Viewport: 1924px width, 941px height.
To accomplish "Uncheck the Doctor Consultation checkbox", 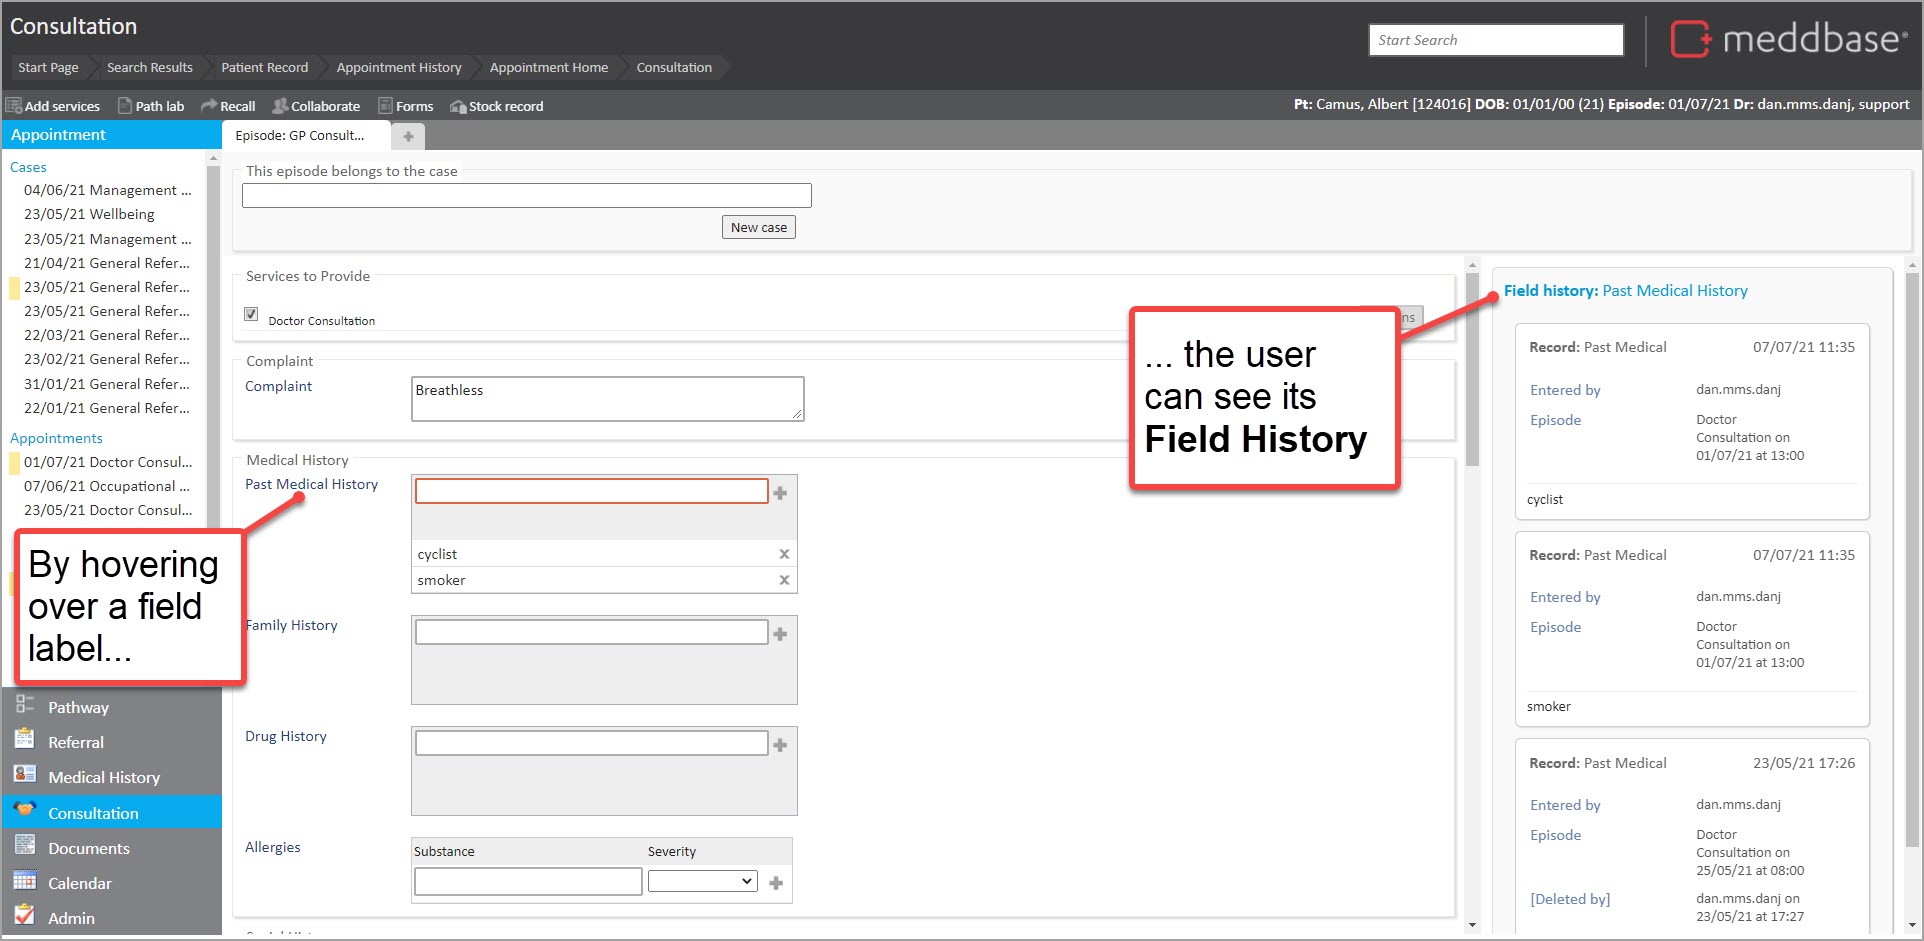I will click(x=252, y=314).
